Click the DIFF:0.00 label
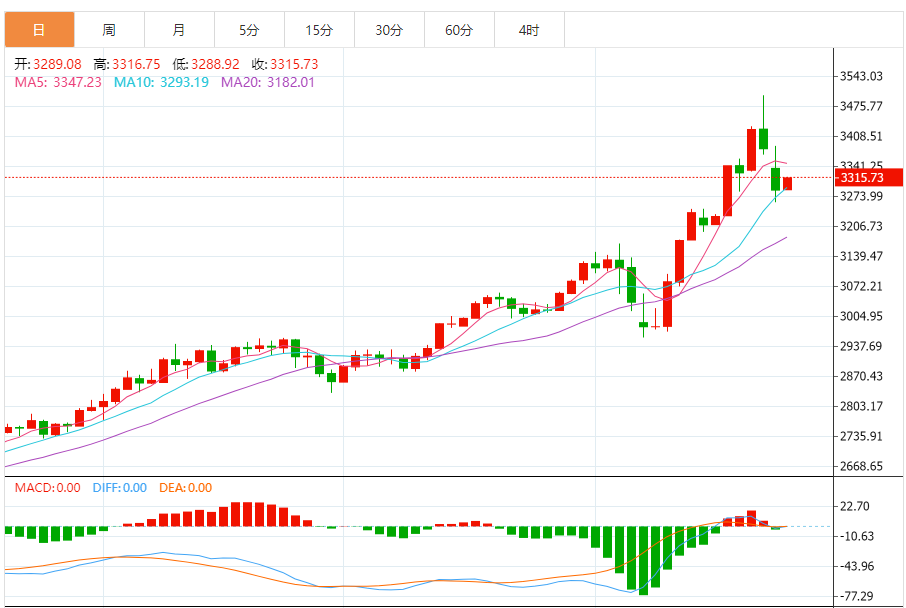Image resolution: width=906 pixels, height=608 pixels. (x=120, y=488)
